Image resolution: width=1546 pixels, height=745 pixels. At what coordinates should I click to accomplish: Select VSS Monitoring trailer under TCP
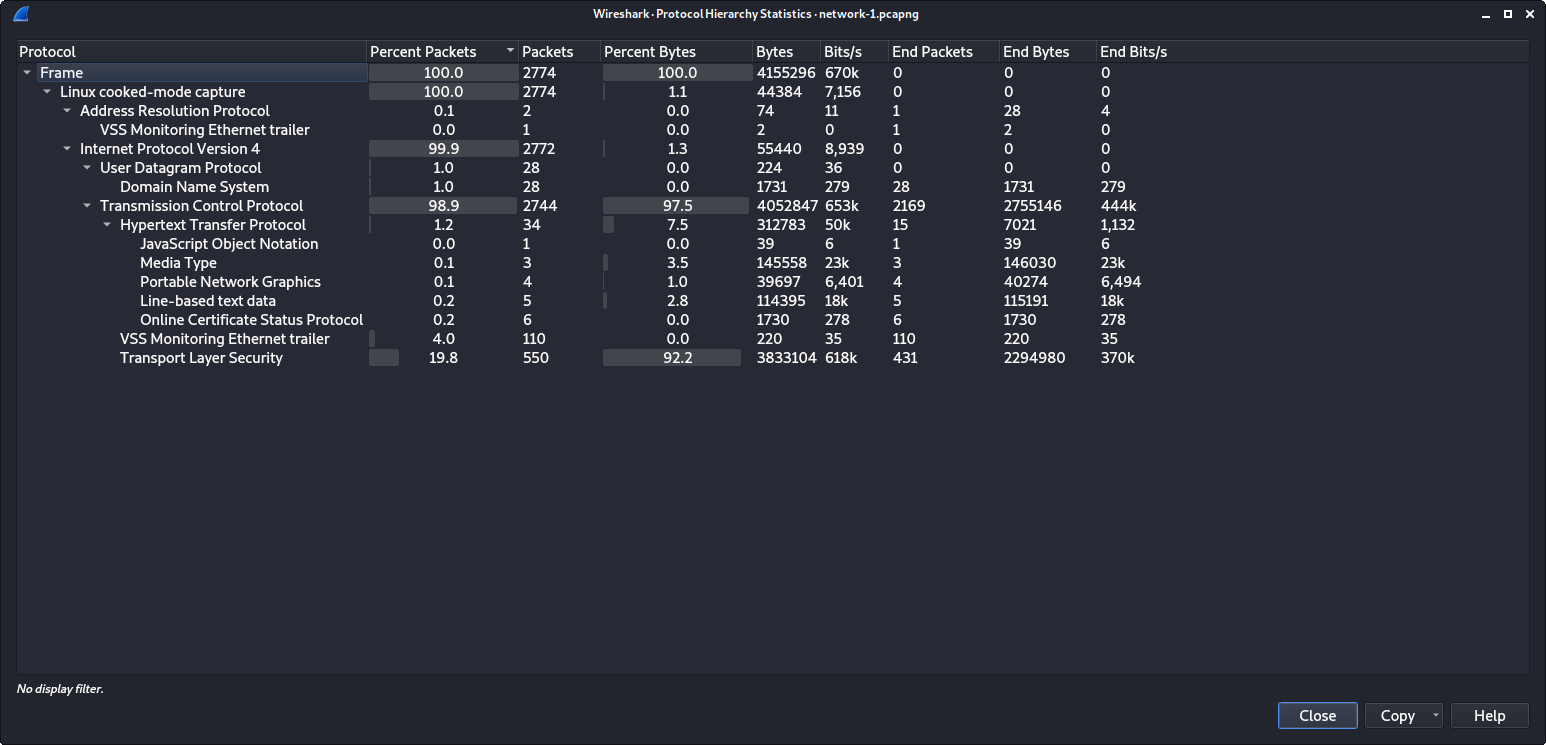[772, 339]
